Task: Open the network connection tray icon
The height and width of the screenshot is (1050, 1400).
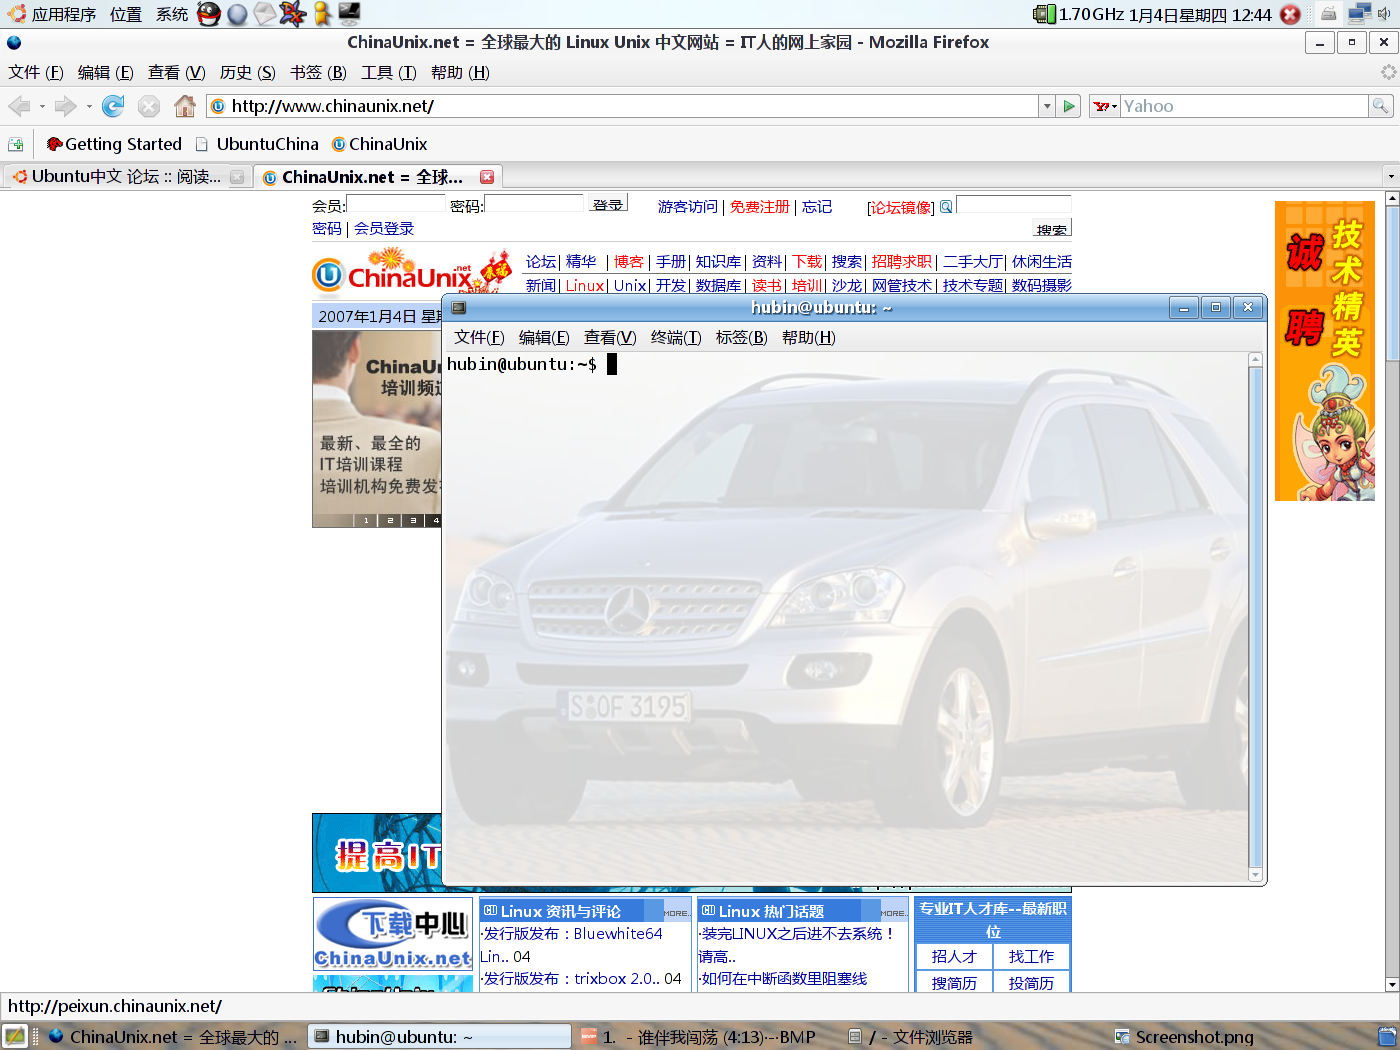Action: click(x=1359, y=14)
